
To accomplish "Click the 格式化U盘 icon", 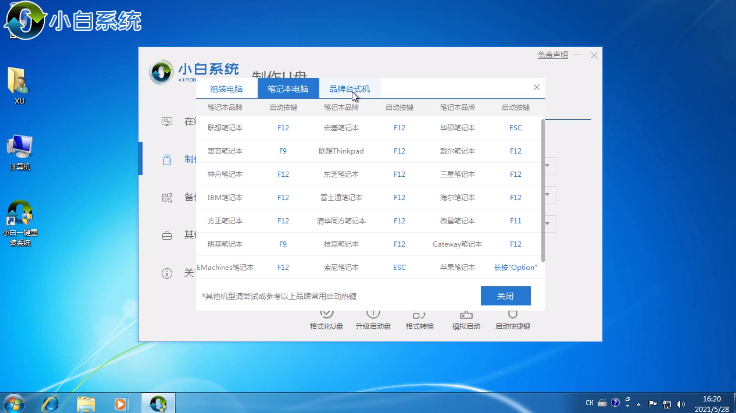I will point(326,318).
